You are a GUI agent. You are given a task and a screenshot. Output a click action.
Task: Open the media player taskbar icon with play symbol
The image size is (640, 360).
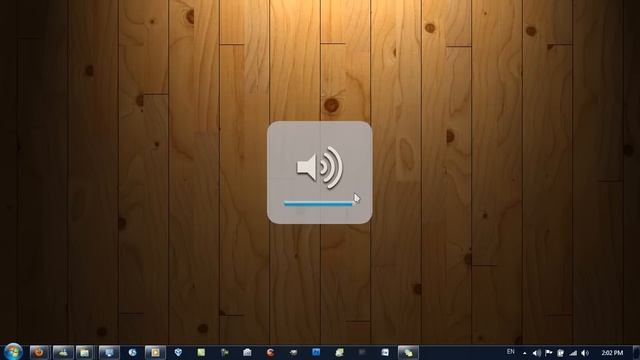155,352
